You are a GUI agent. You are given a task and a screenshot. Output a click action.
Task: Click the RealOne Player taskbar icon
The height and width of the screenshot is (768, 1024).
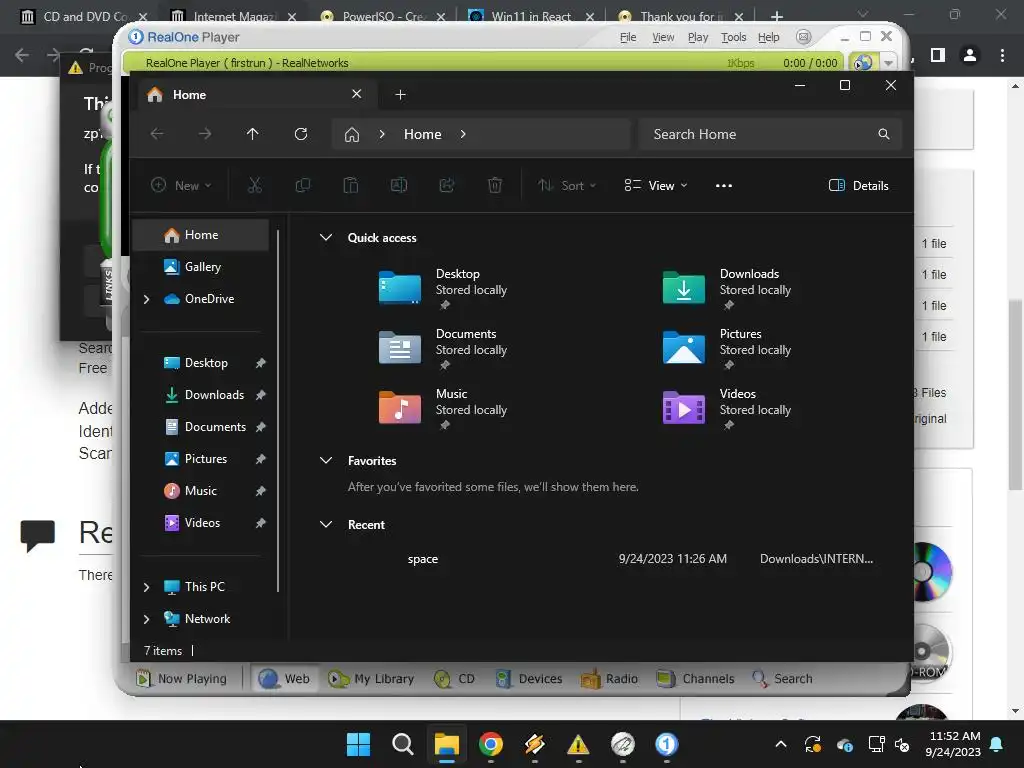point(666,744)
